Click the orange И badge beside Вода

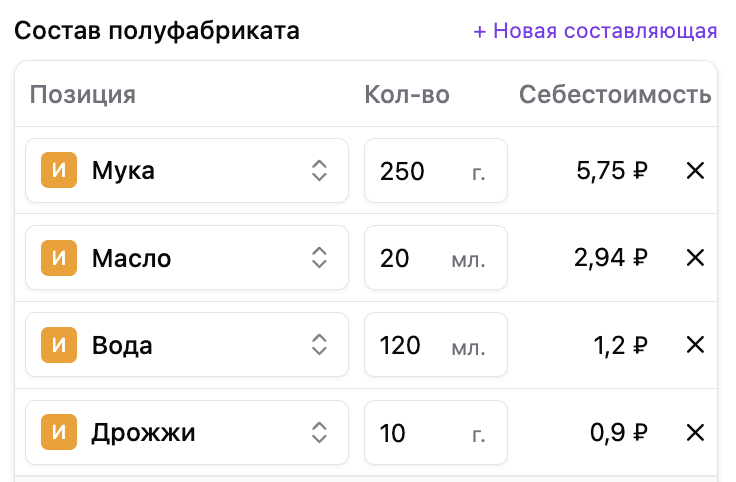(x=59, y=345)
